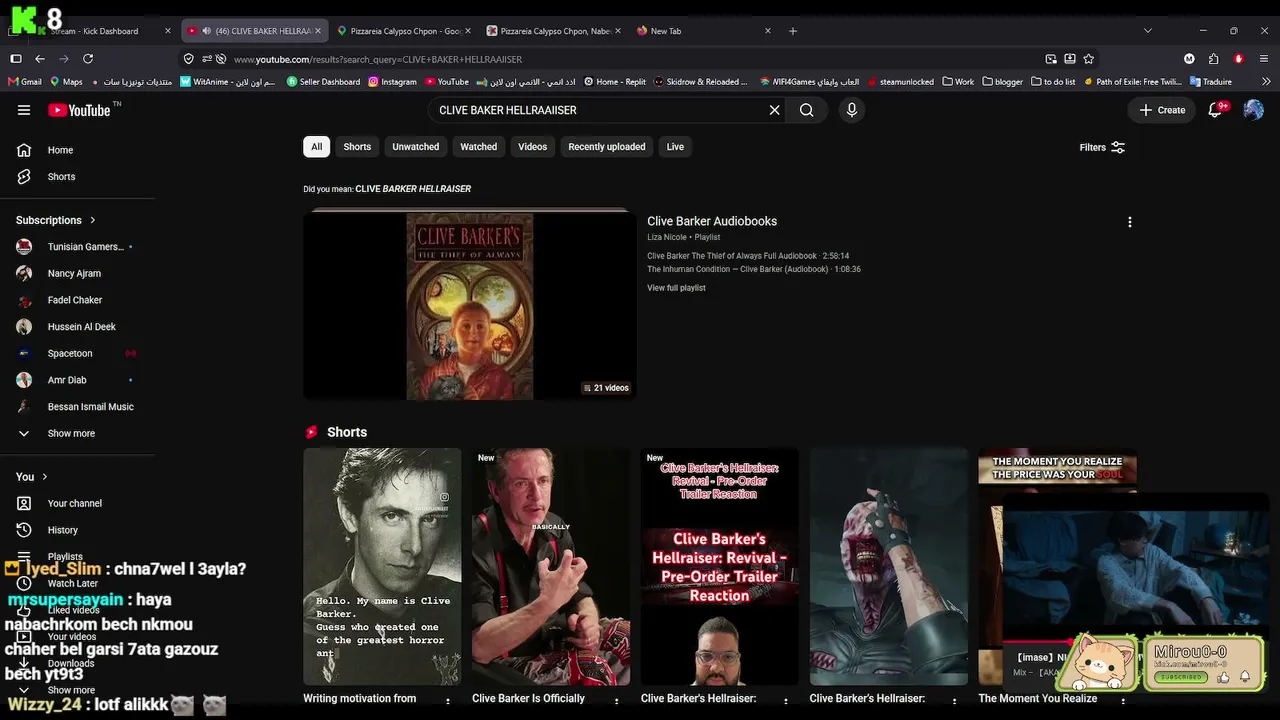Open Fadel Chaker subscription channel
Viewport: 1280px width, 720px height.
(x=77, y=300)
